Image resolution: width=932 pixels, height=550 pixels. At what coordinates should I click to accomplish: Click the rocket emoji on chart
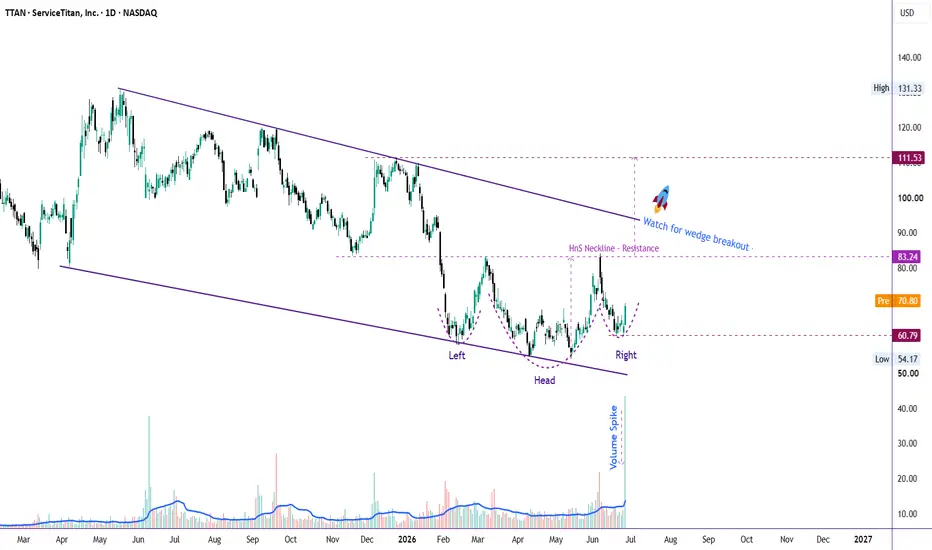661,199
